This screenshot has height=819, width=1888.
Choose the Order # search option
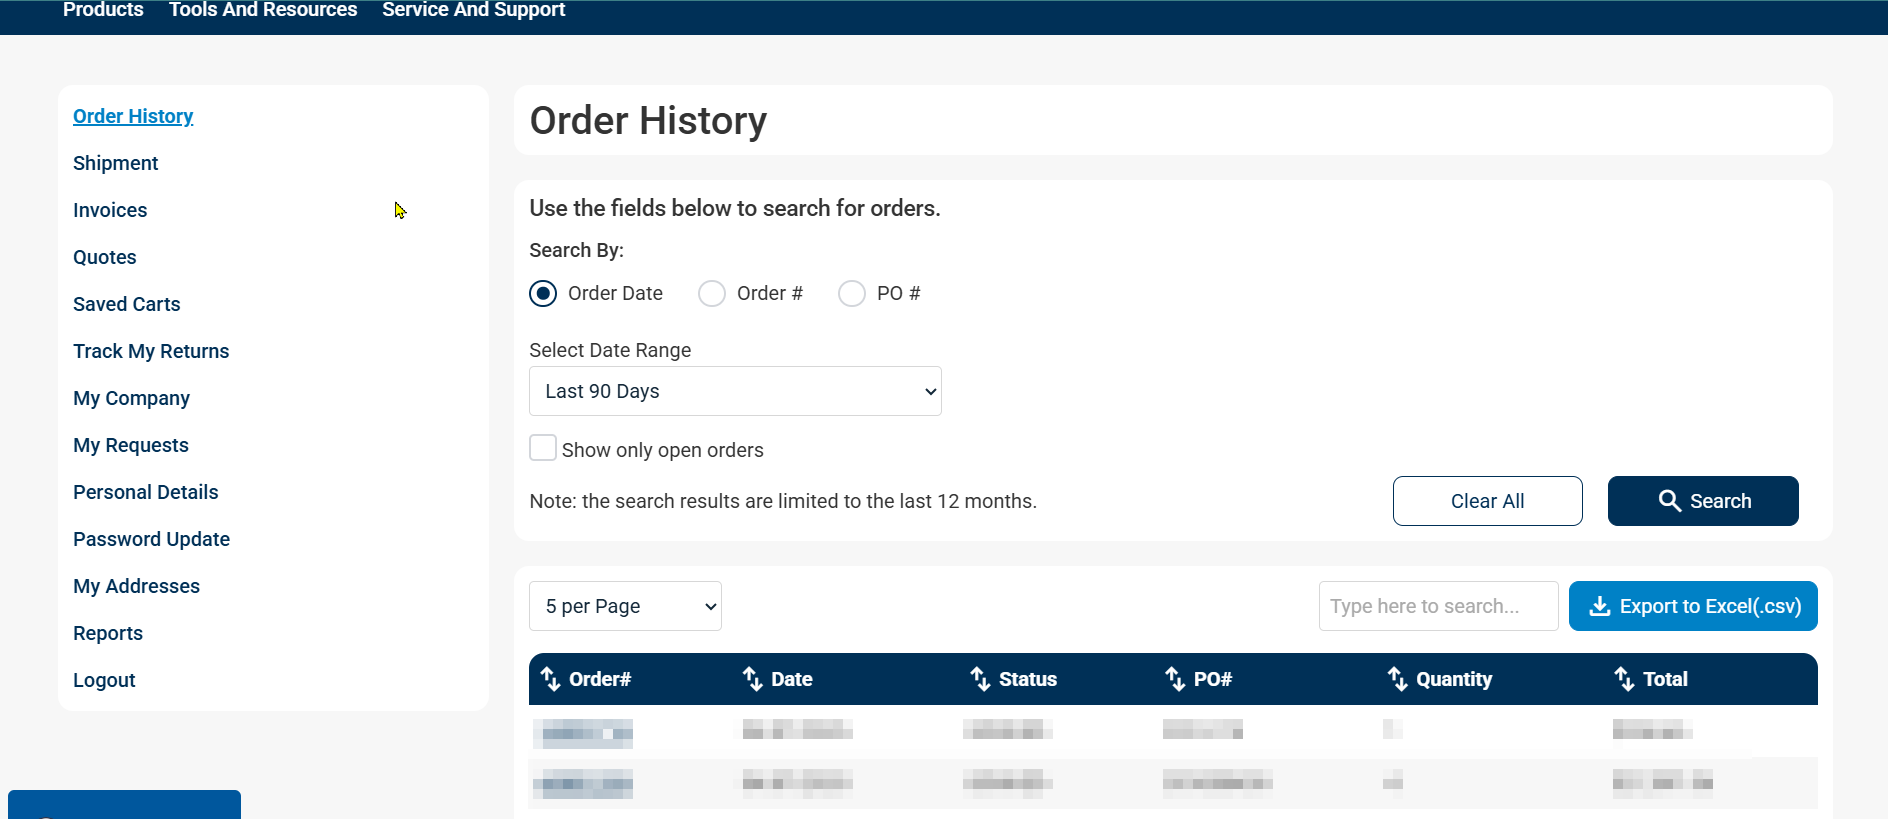coord(712,293)
